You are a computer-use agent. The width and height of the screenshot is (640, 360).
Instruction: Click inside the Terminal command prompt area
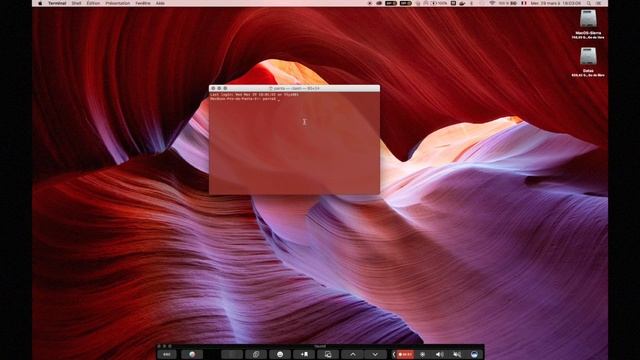point(294,143)
